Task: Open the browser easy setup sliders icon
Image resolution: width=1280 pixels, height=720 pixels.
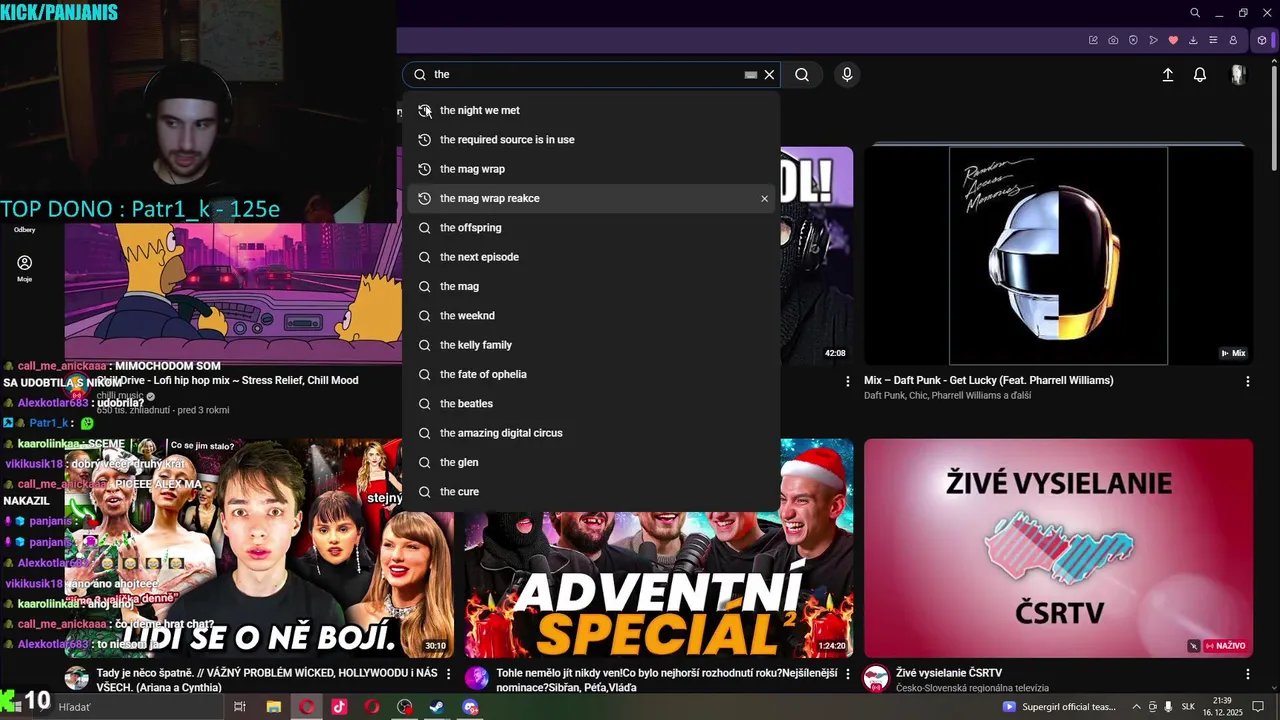Action: click(1213, 40)
